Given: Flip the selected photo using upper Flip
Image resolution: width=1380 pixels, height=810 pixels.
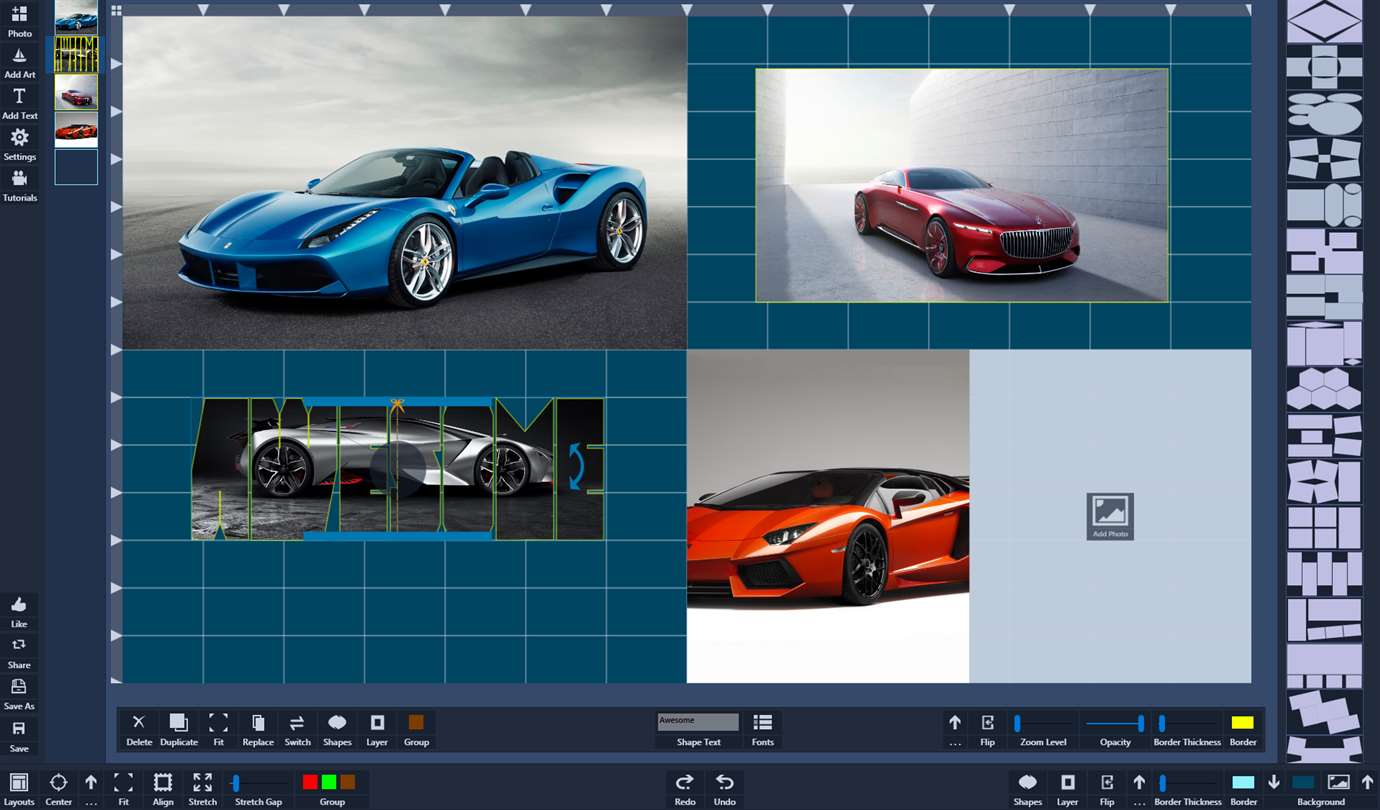Looking at the screenshot, I should coord(987,729).
